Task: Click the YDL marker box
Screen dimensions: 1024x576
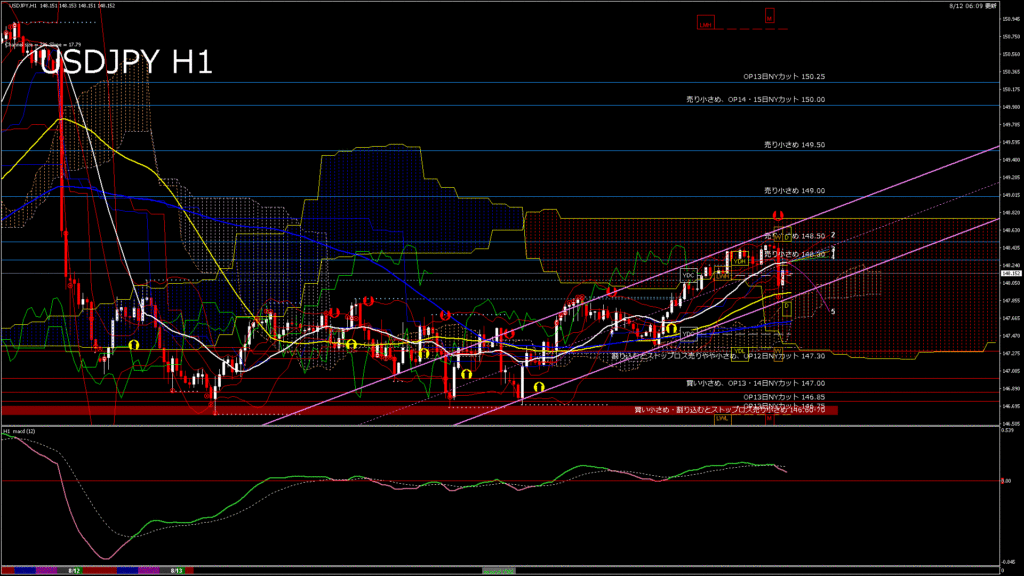Action: pyautogui.click(x=741, y=352)
